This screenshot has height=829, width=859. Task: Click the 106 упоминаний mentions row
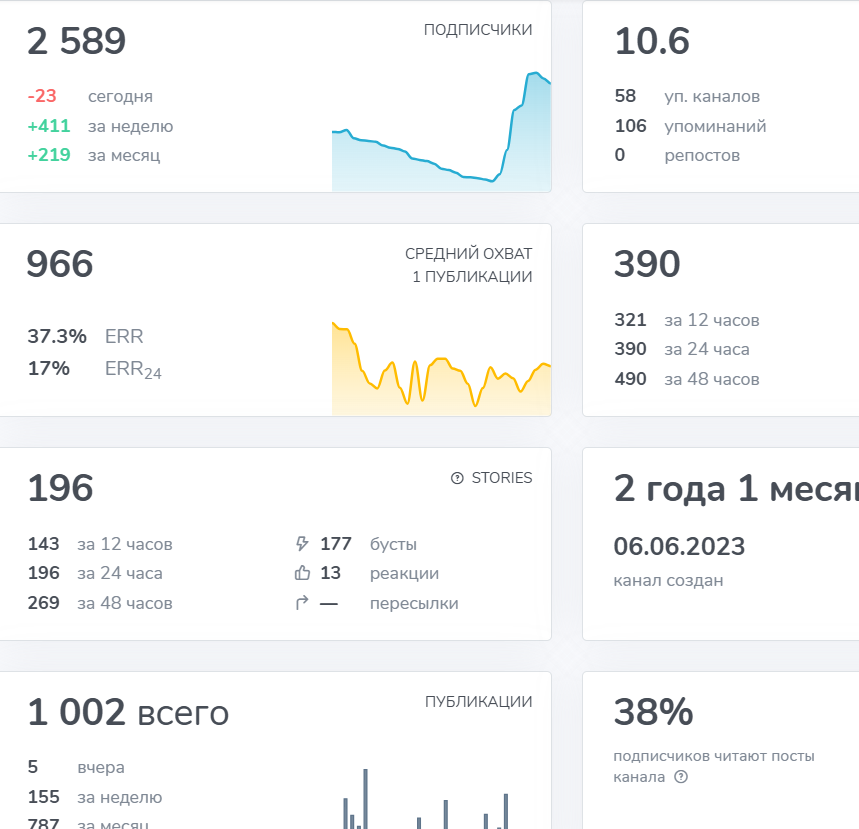point(690,126)
